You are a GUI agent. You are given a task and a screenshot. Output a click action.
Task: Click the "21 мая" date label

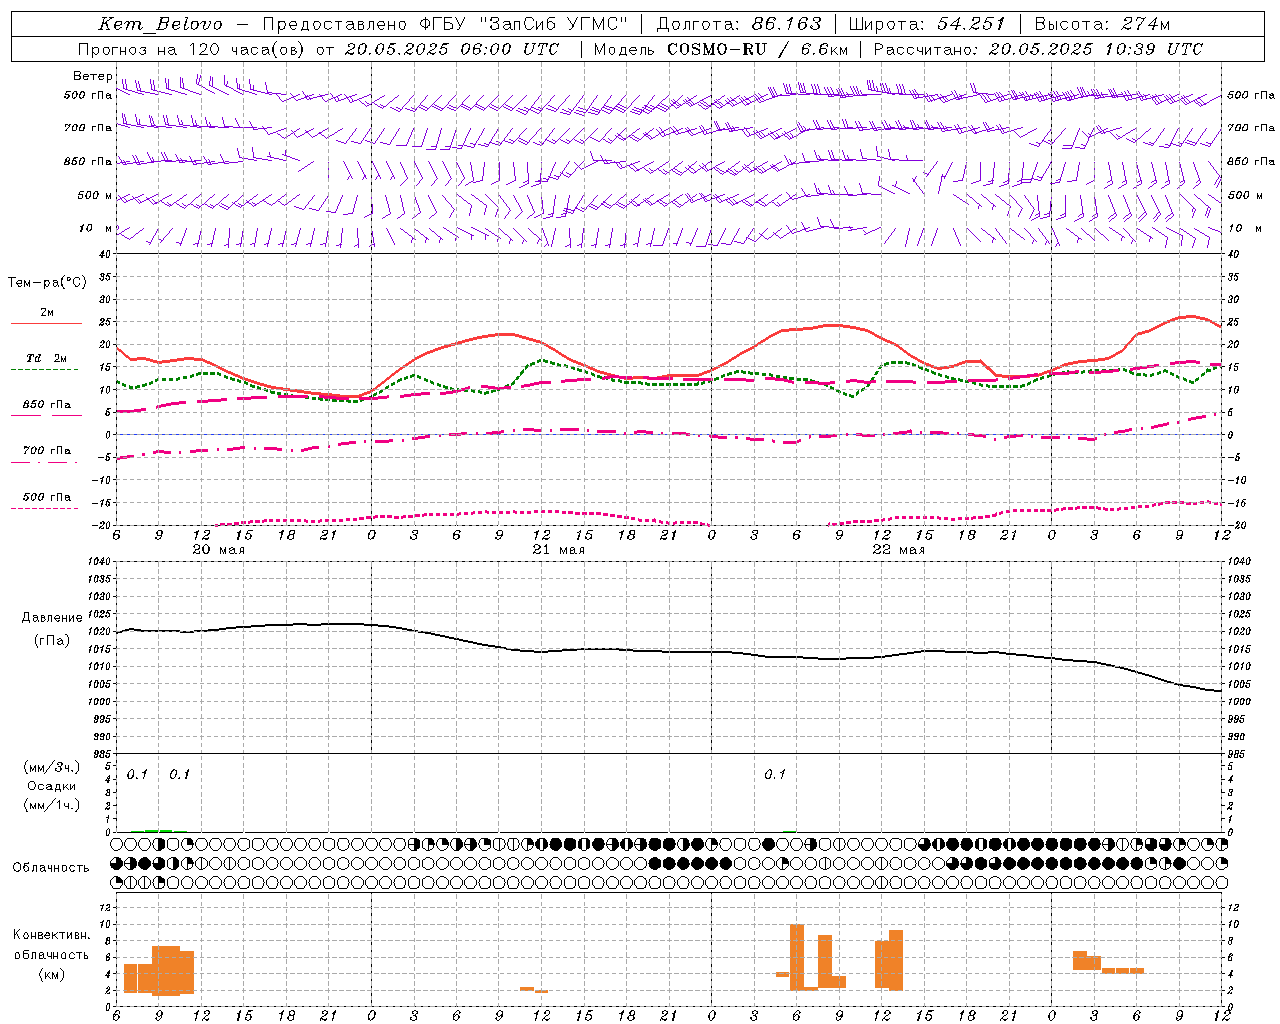click(x=558, y=549)
